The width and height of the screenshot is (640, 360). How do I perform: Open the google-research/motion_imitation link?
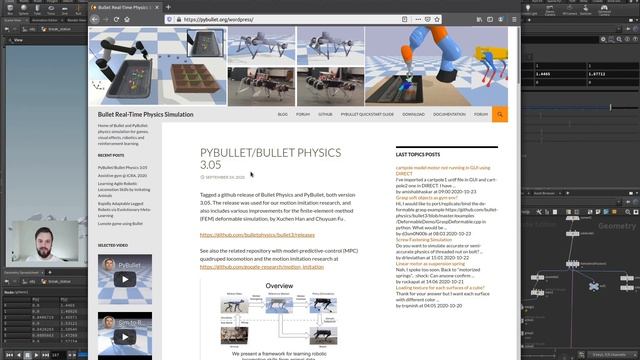point(262,267)
